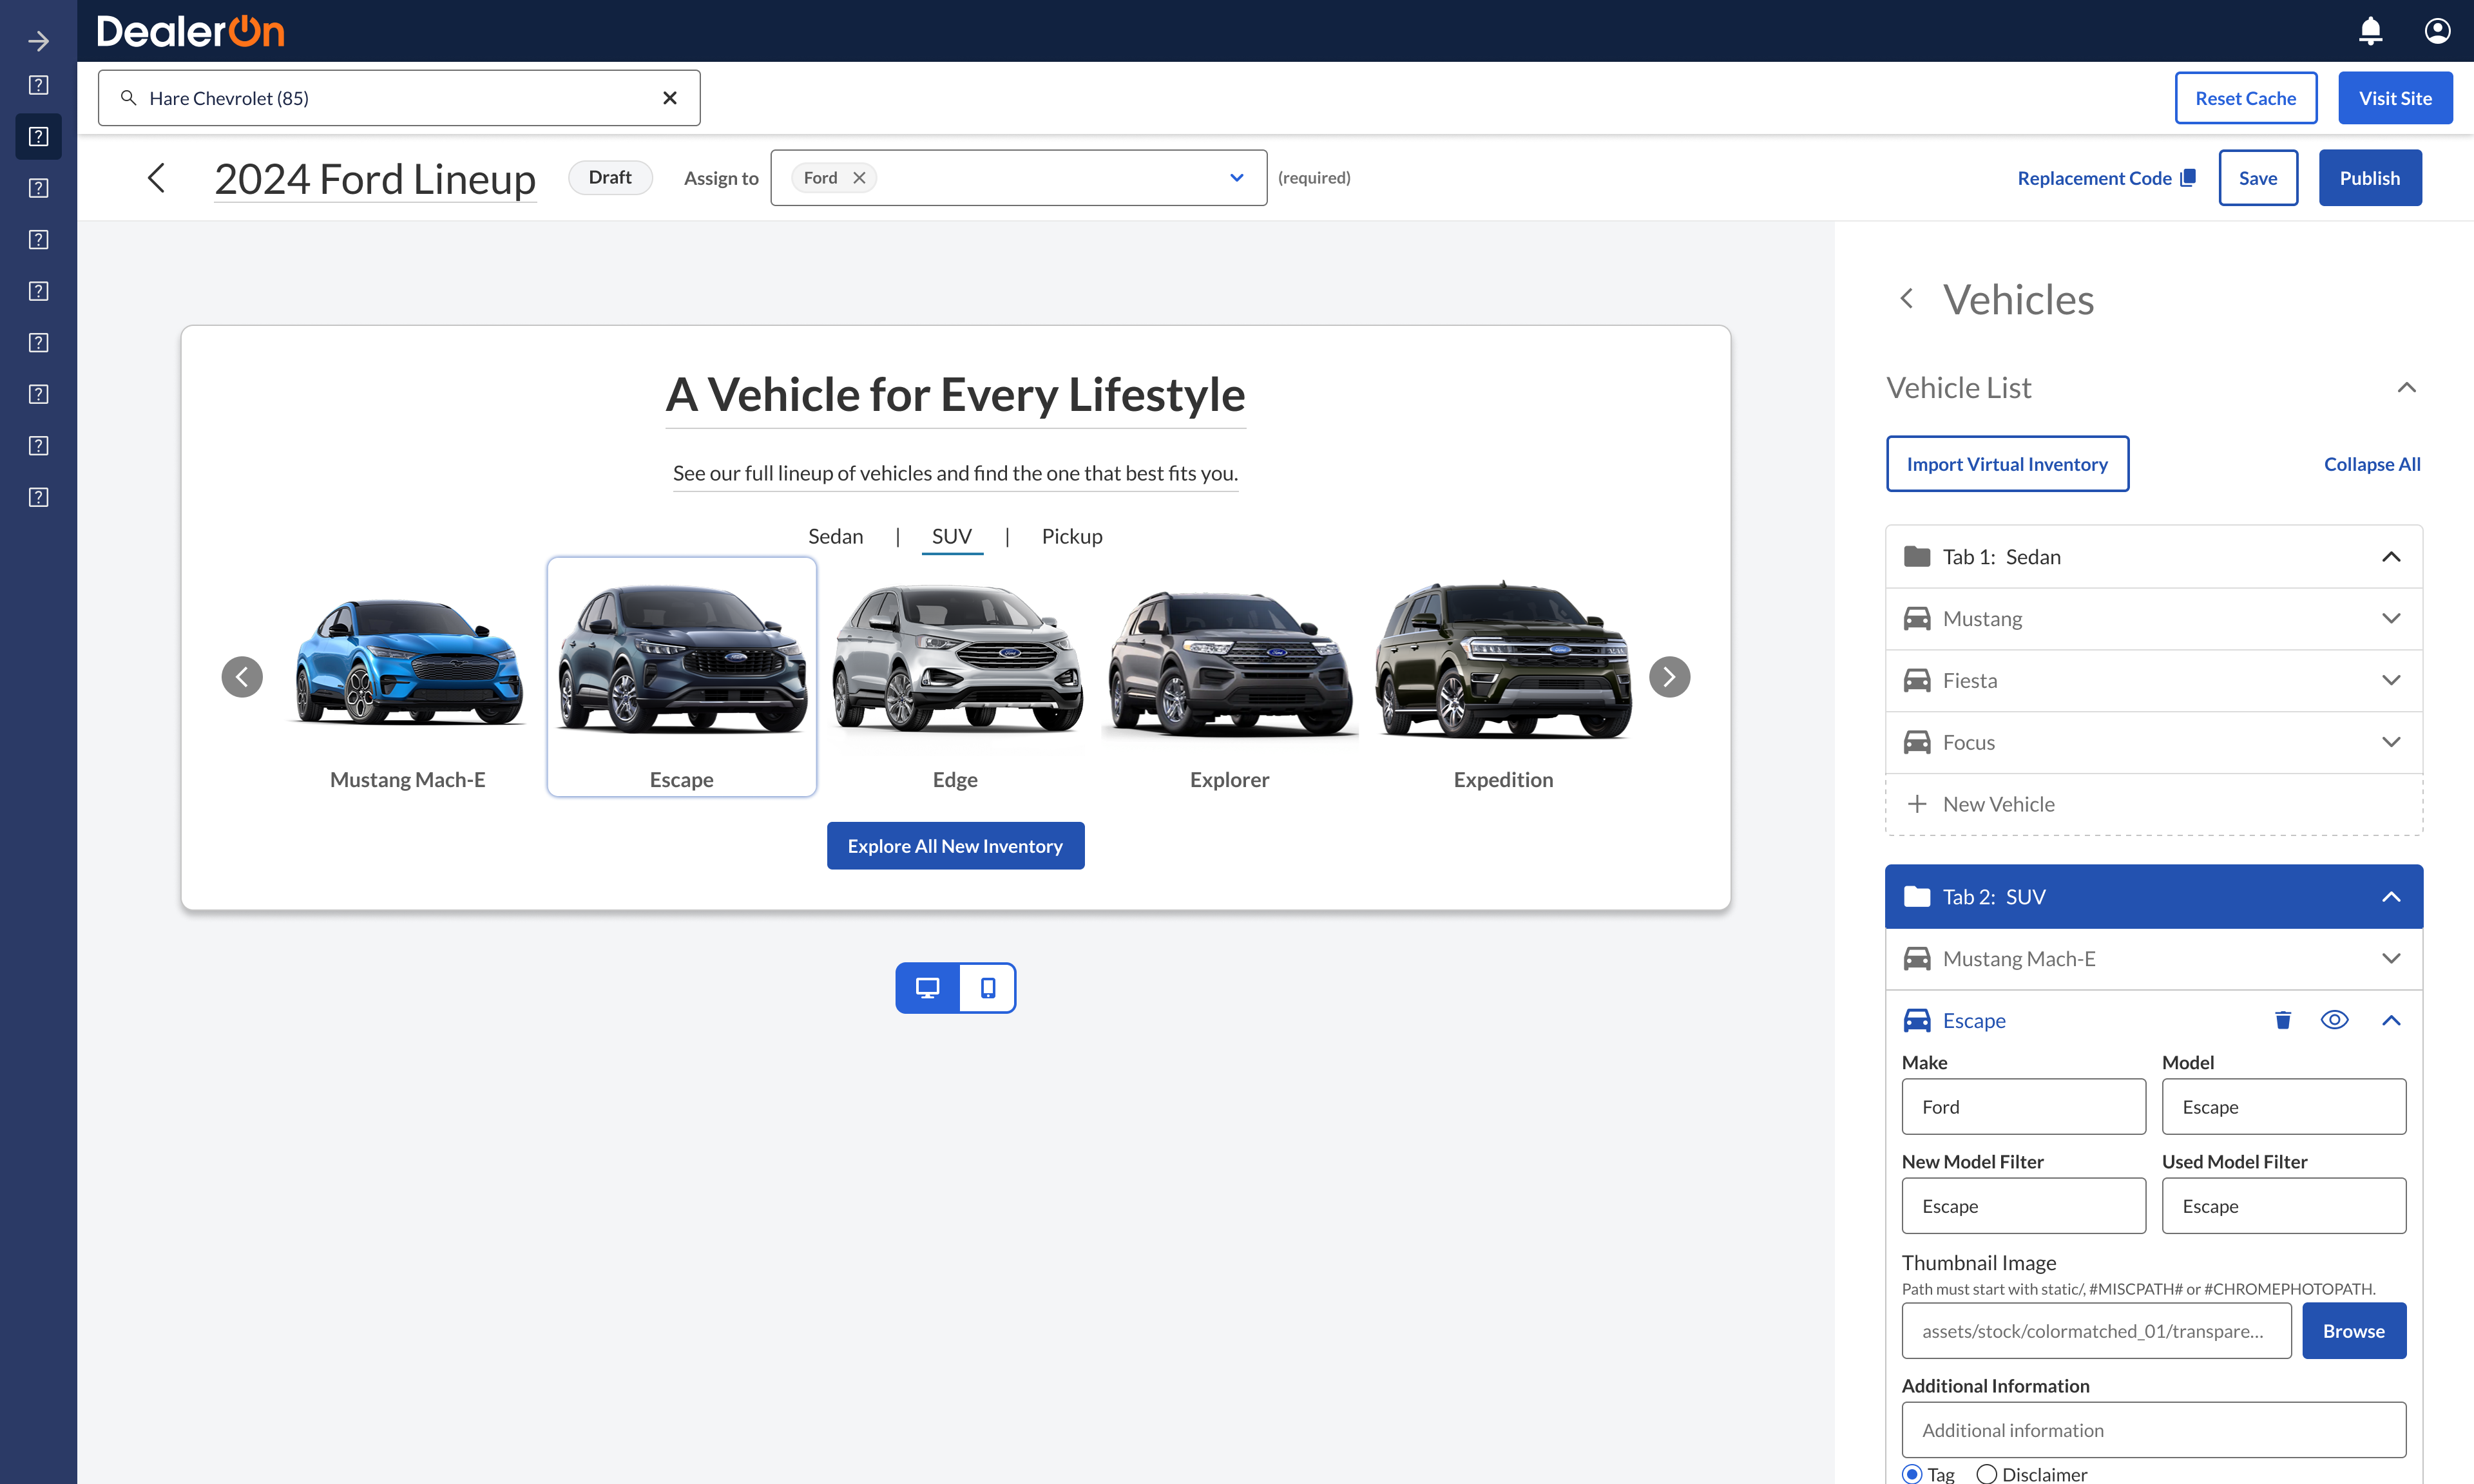Click Reset Cache
The width and height of the screenshot is (2474, 1484).
coord(2246,98)
